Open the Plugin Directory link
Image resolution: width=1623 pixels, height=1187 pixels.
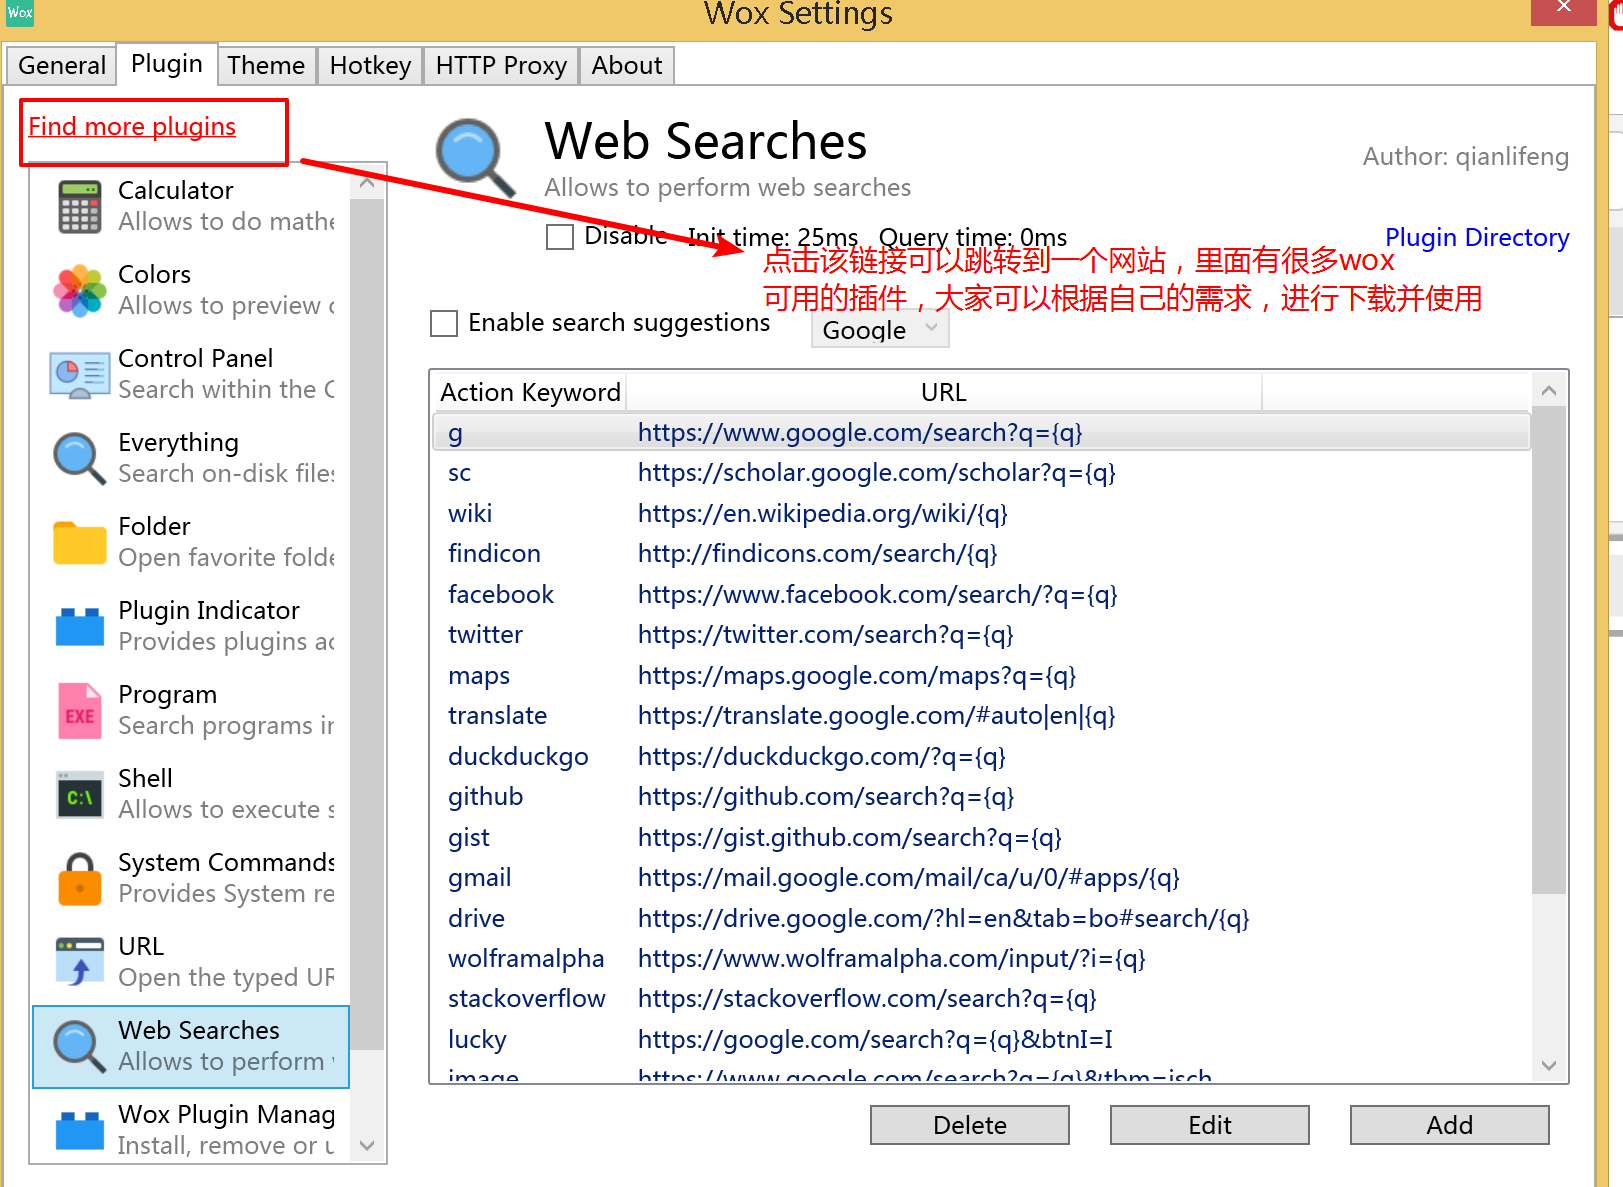(1477, 238)
